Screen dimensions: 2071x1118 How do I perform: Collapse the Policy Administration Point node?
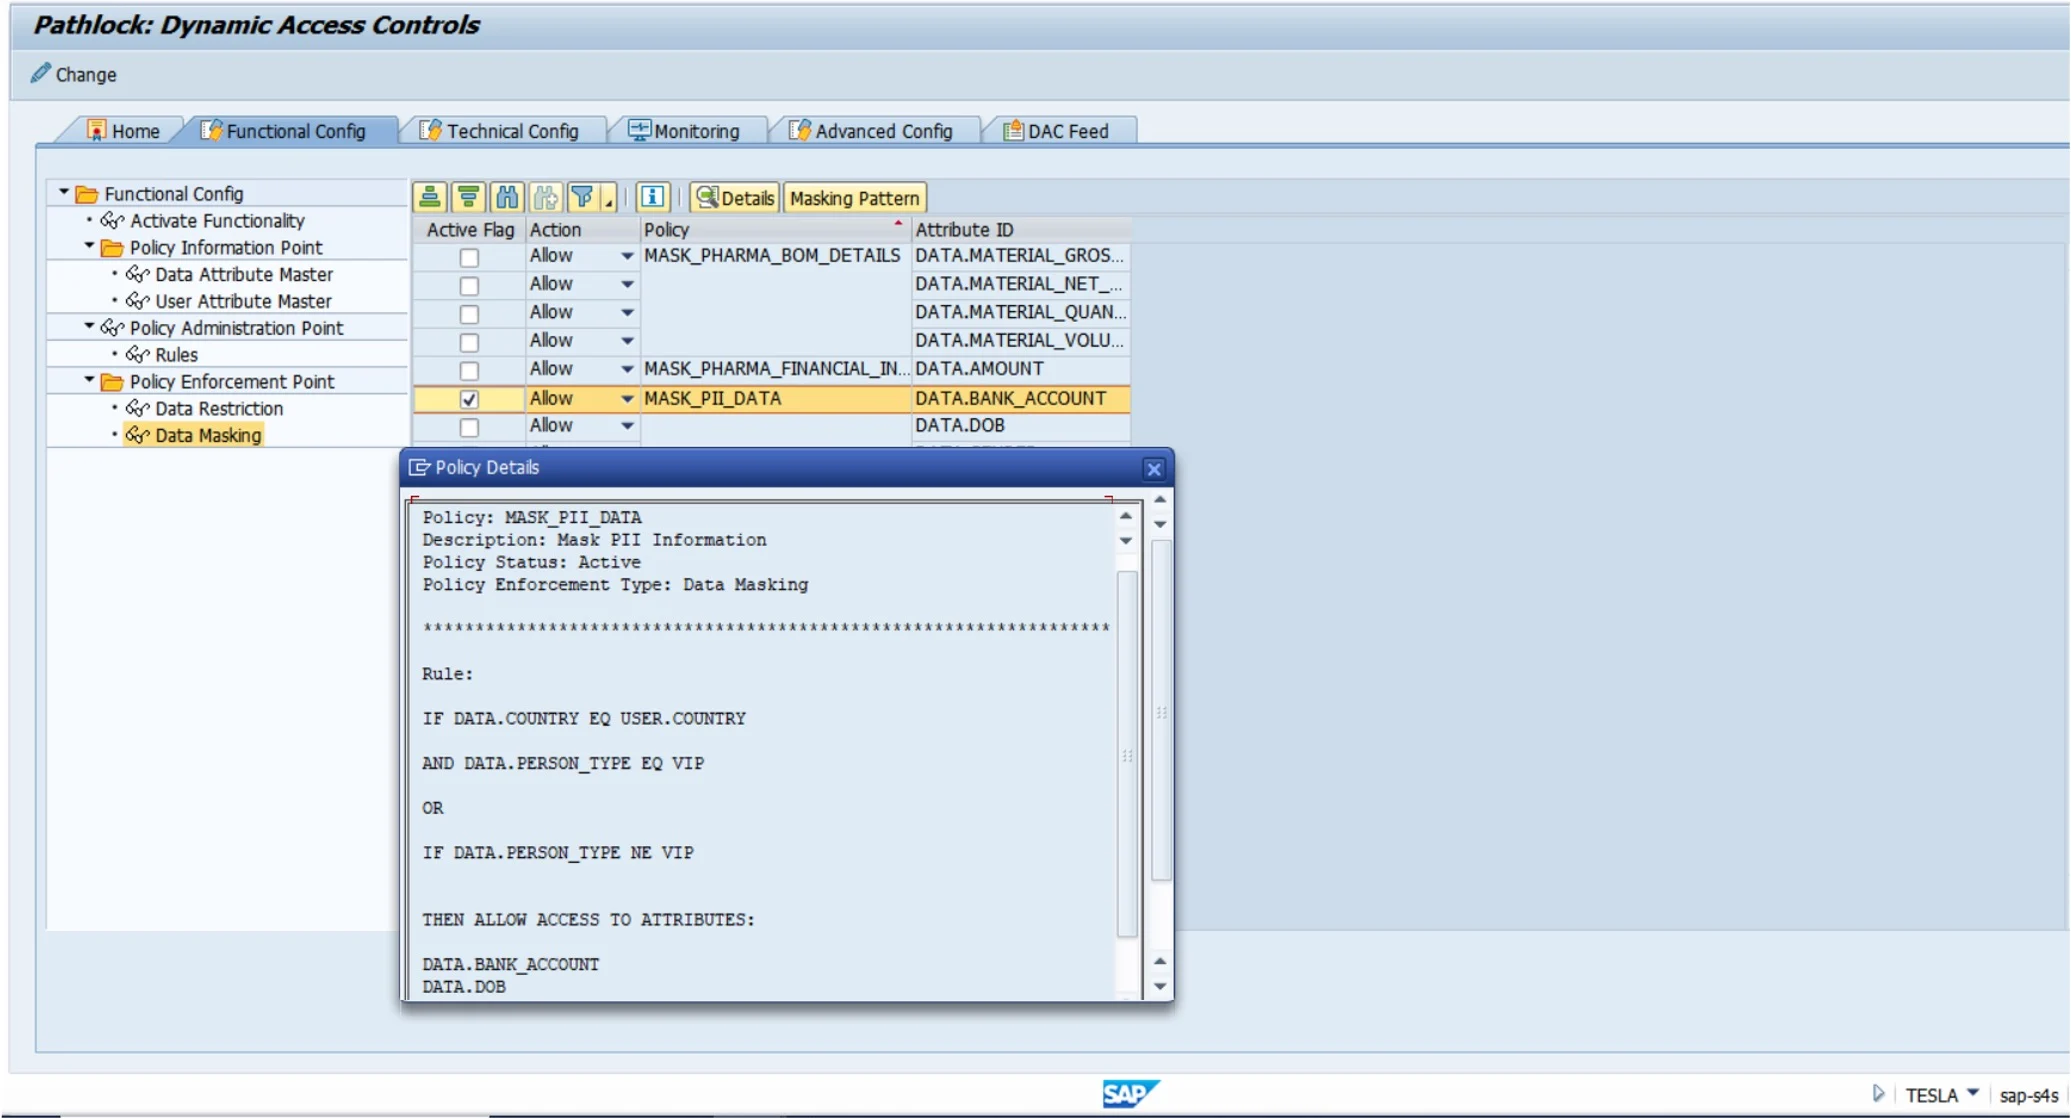[89, 325]
